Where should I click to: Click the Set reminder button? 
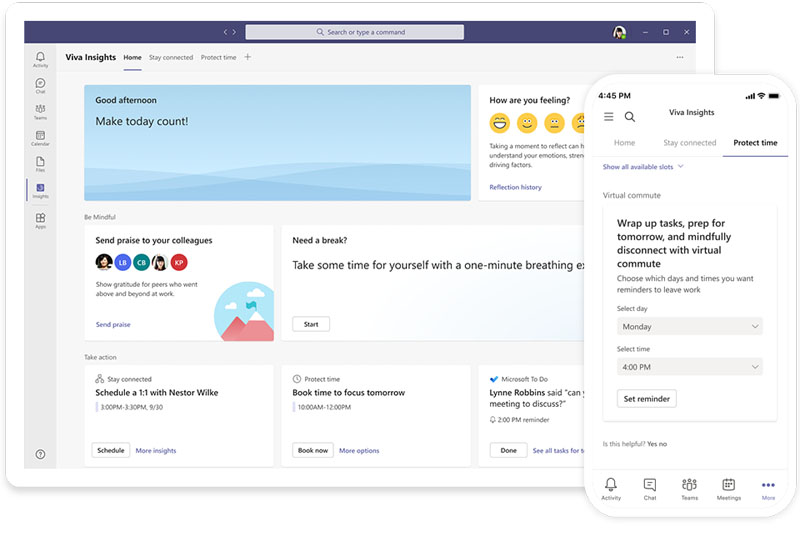tap(646, 399)
